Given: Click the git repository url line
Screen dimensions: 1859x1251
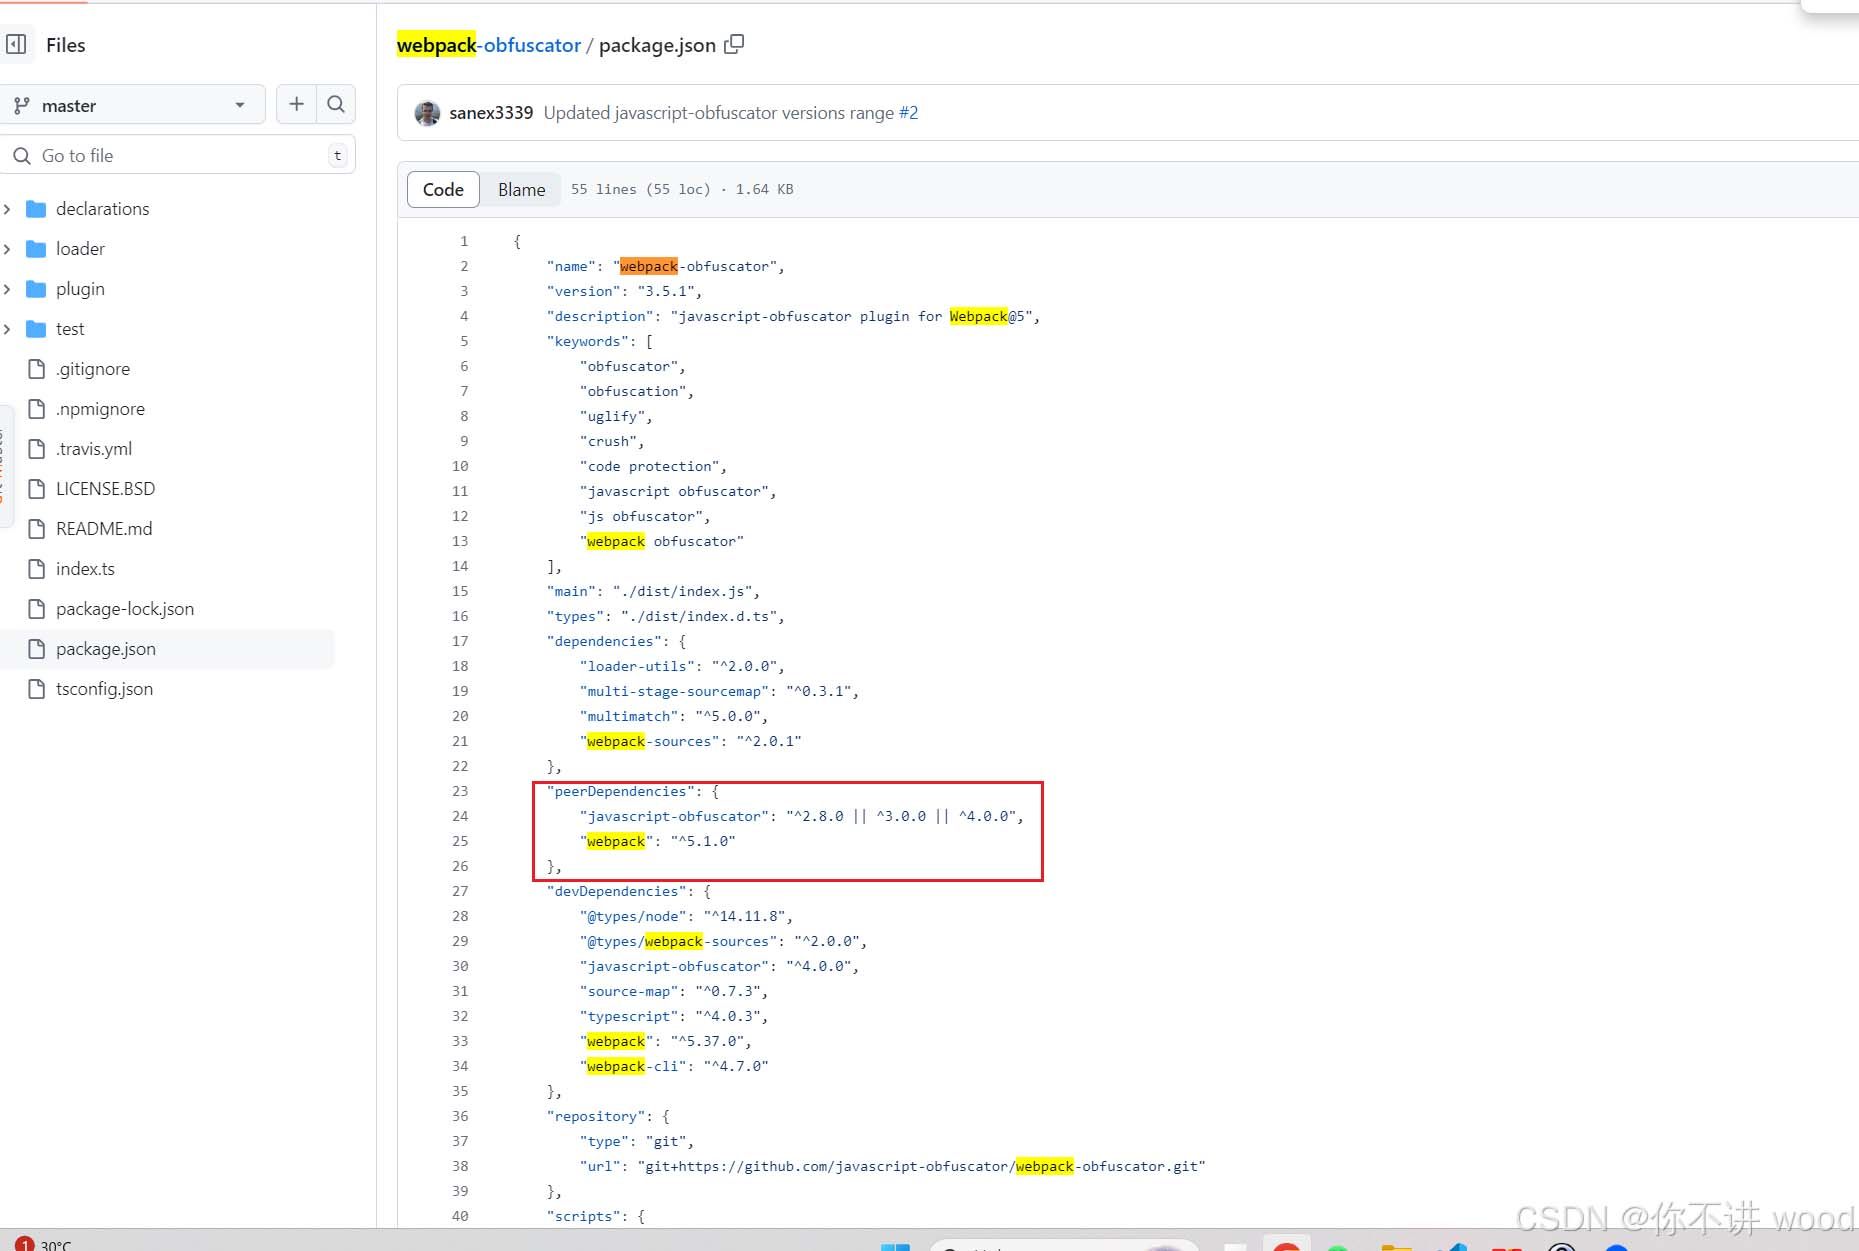Looking at the screenshot, I should point(892,1166).
